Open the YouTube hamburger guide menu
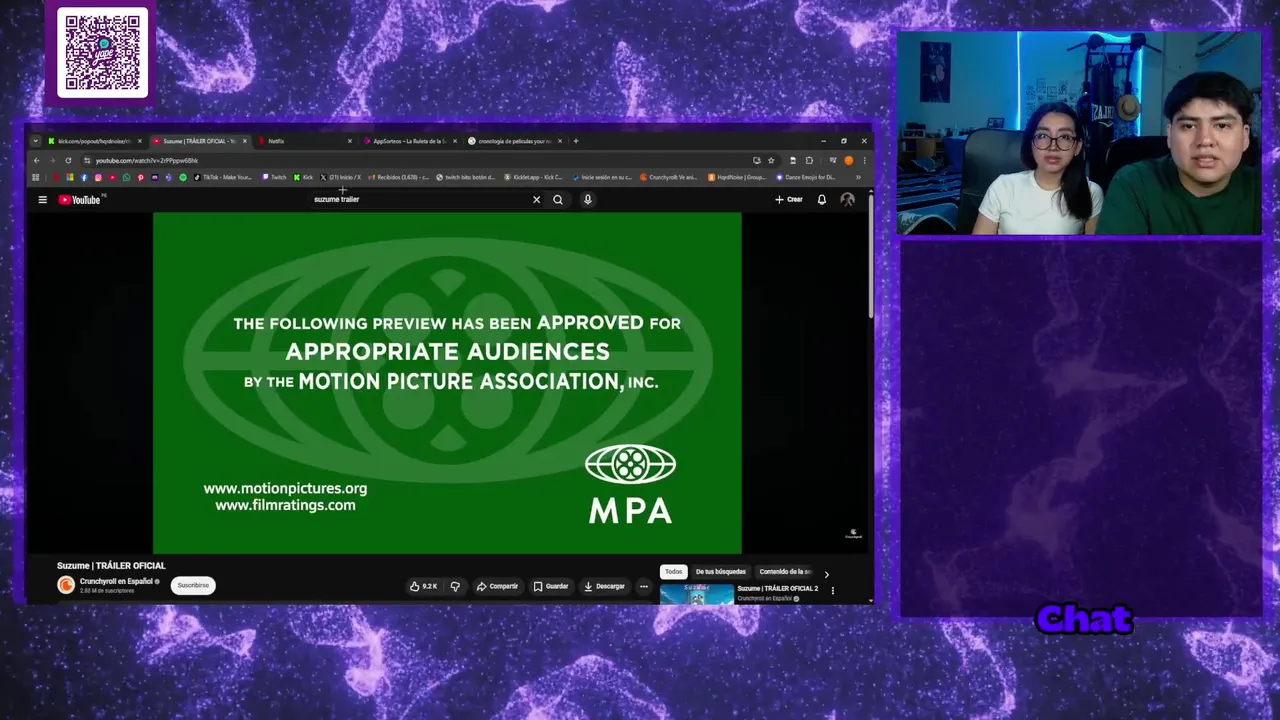Viewport: 1280px width, 720px height. (42, 200)
